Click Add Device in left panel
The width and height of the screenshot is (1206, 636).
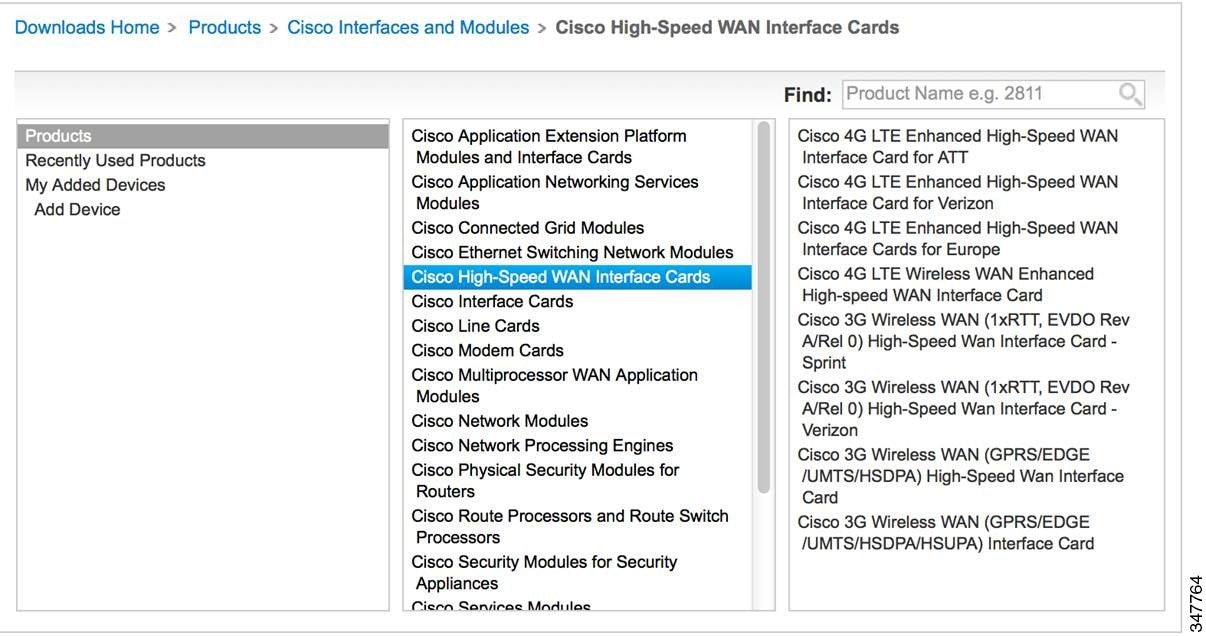(x=77, y=209)
